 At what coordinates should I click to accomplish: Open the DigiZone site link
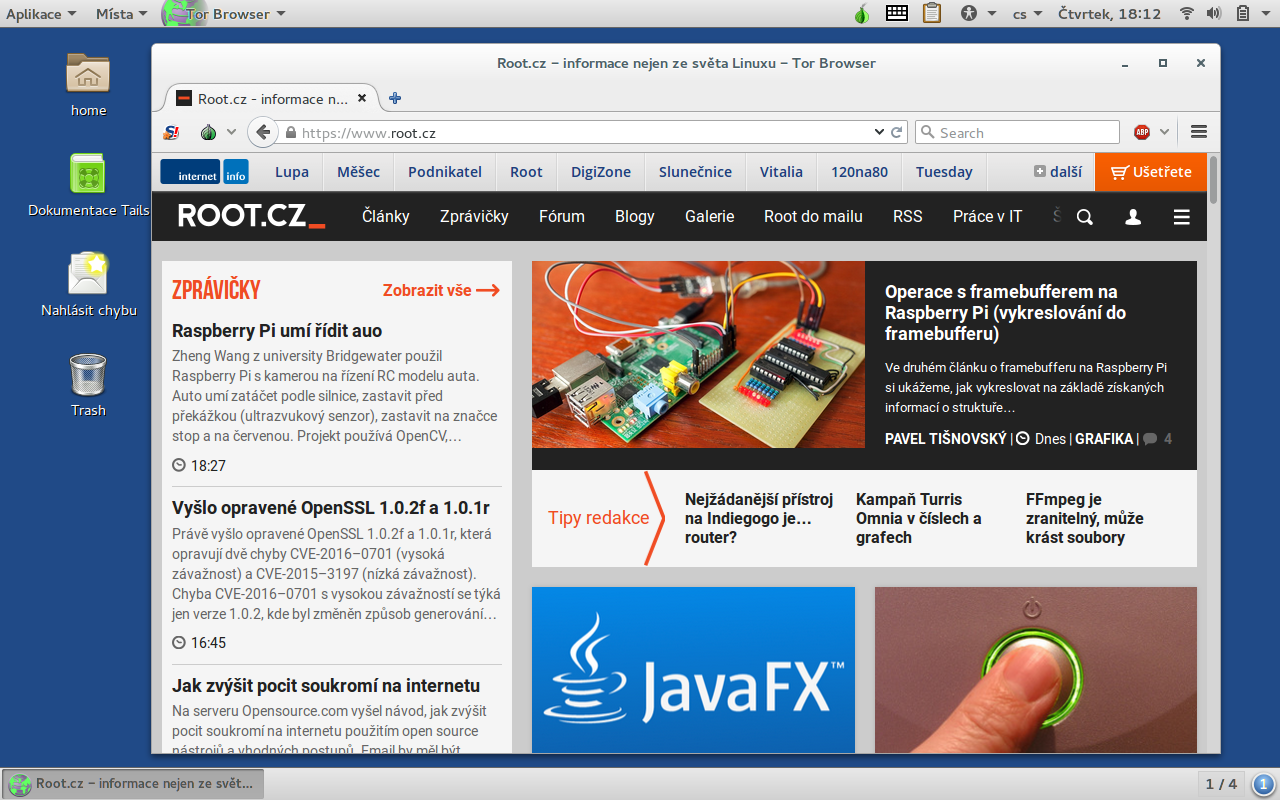coord(601,172)
